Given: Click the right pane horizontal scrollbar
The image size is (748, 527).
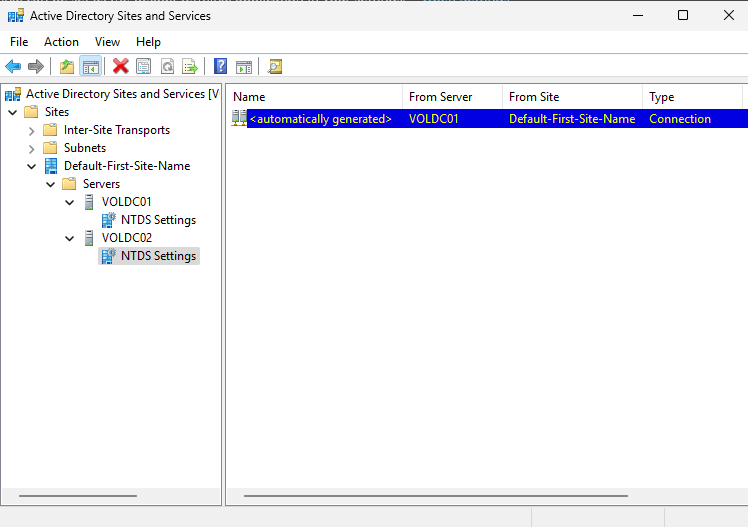Looking at the screenshot, I should click(x=435, y=496).
